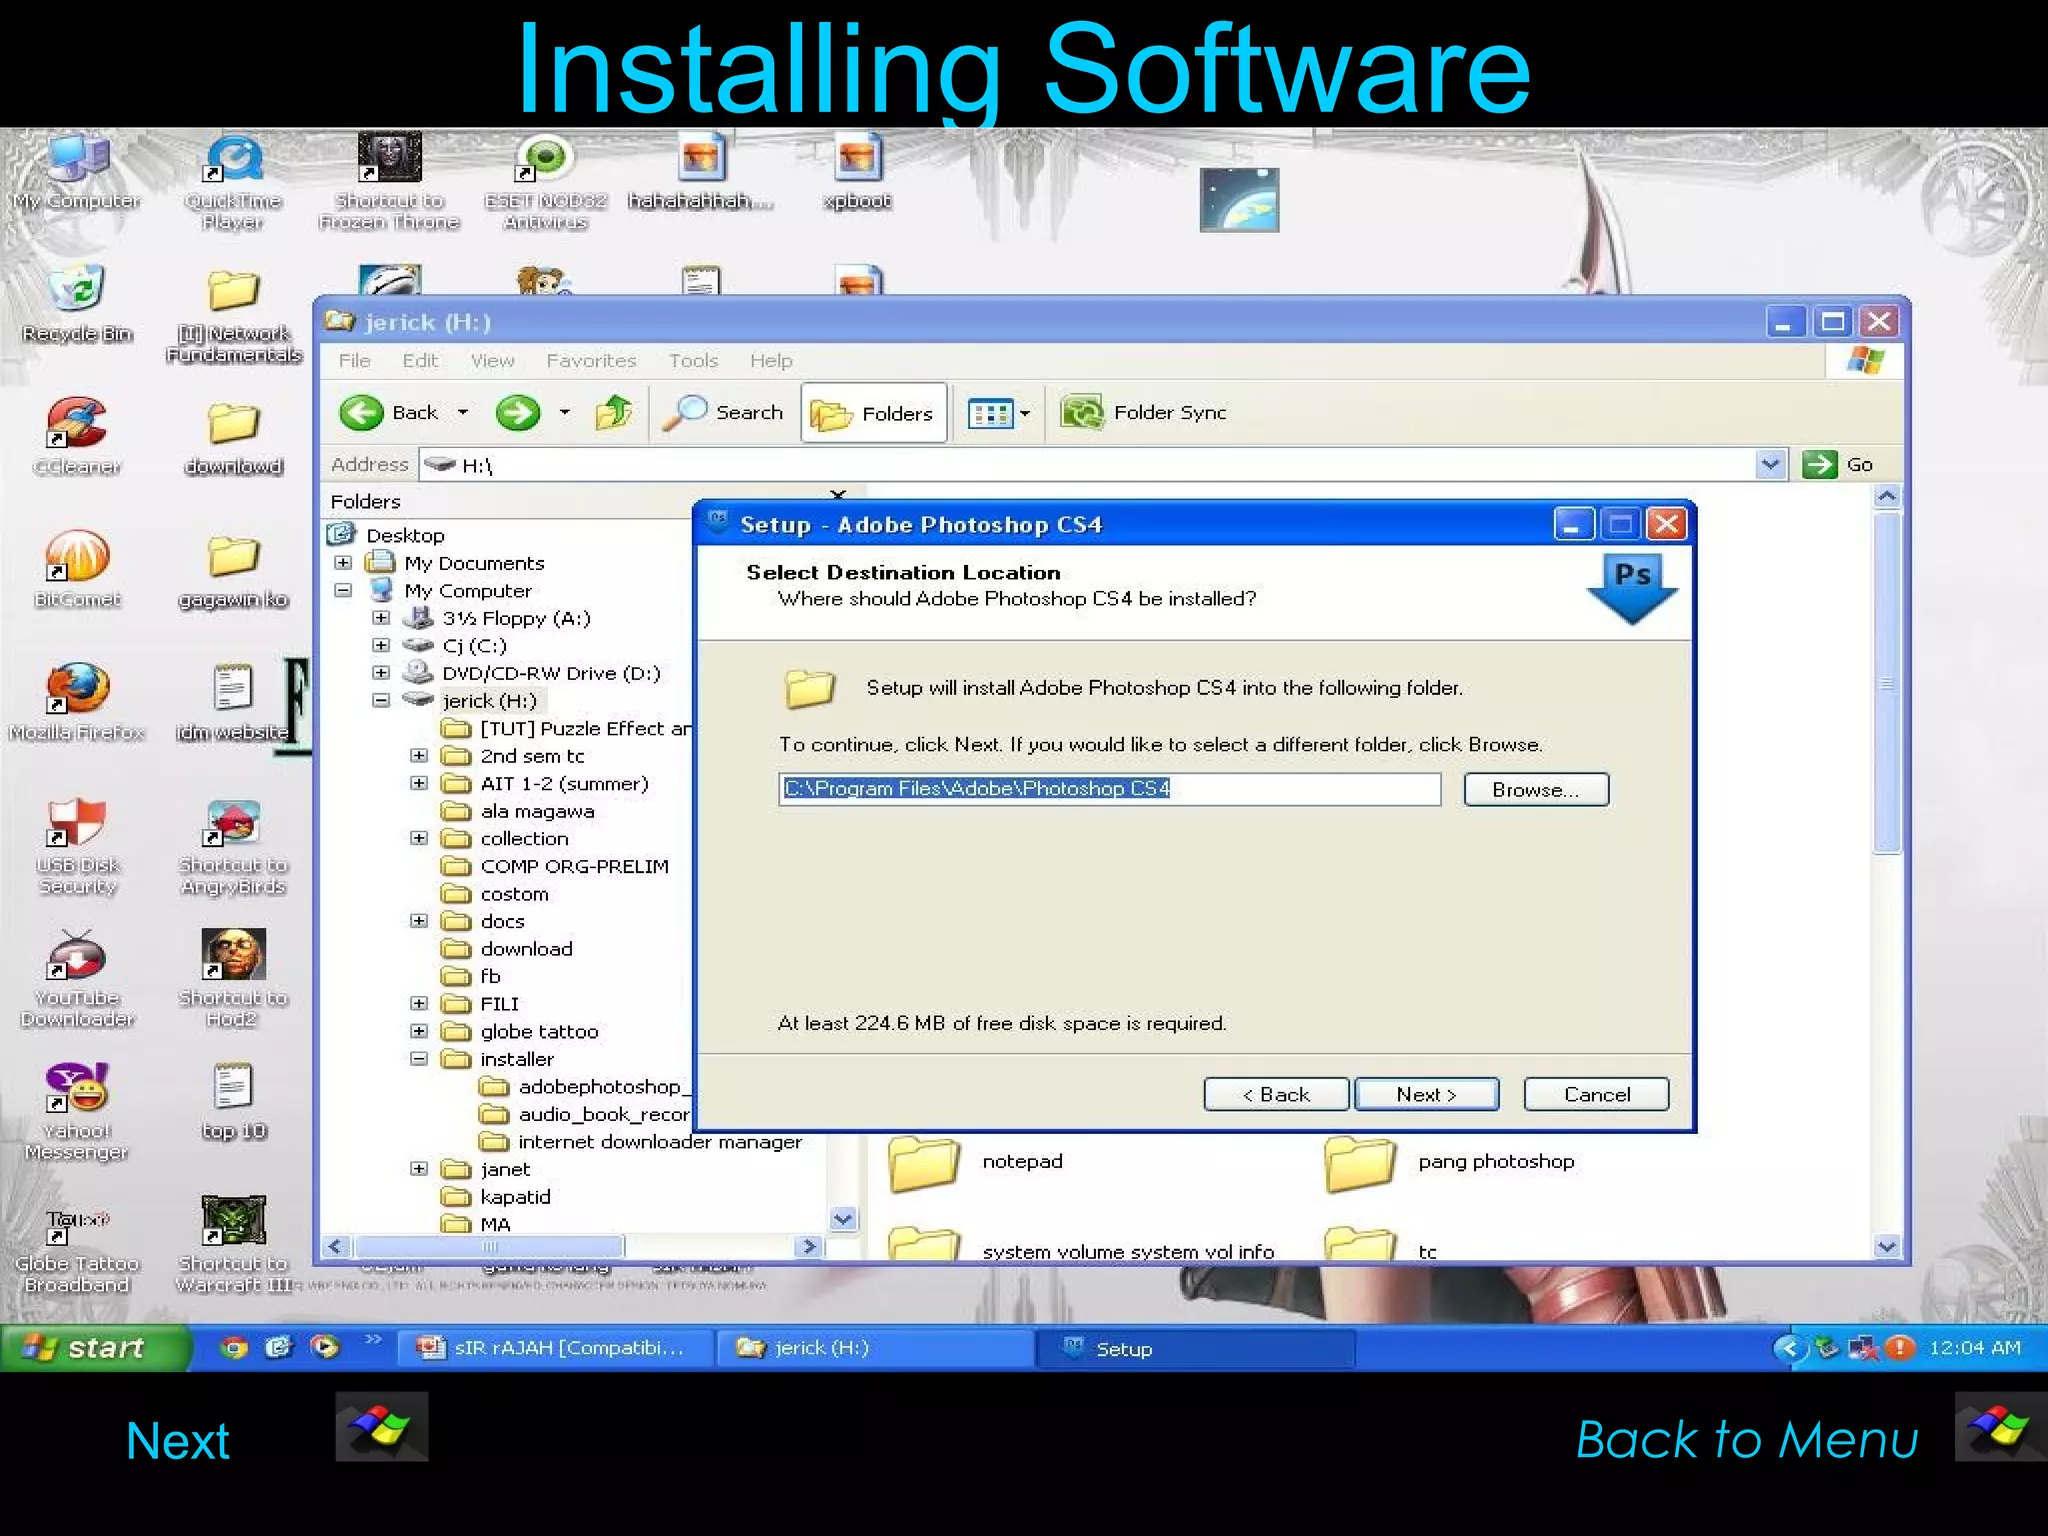Click the Windows start button
Screen dimensions: 2048x1536
[95, 1348]
